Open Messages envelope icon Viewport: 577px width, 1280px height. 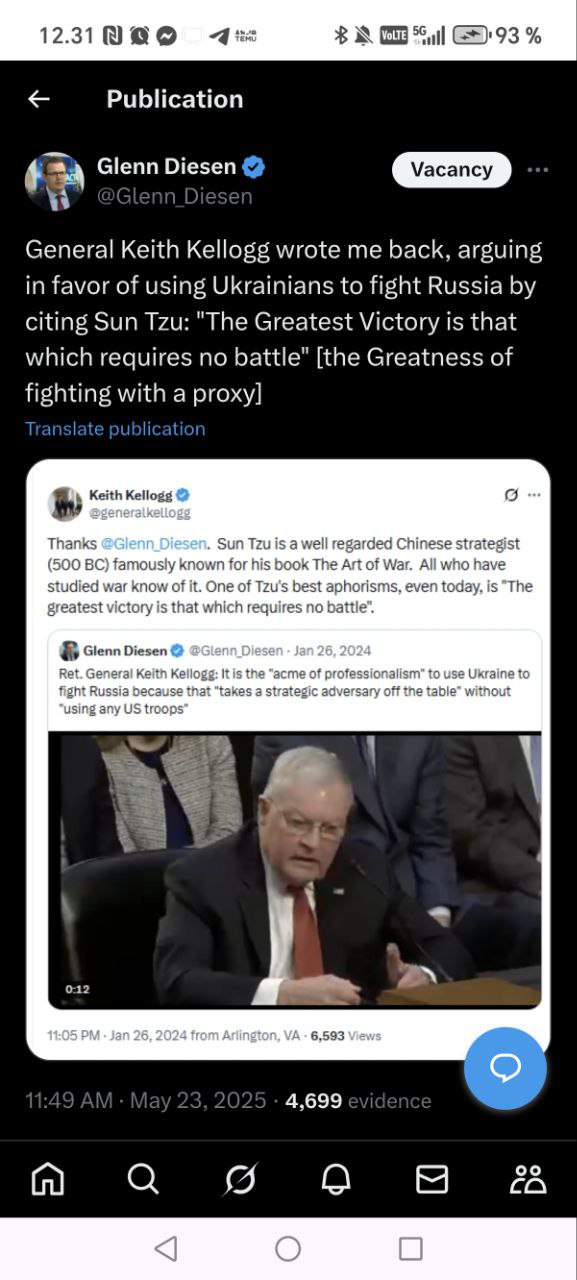(432, 1180)
